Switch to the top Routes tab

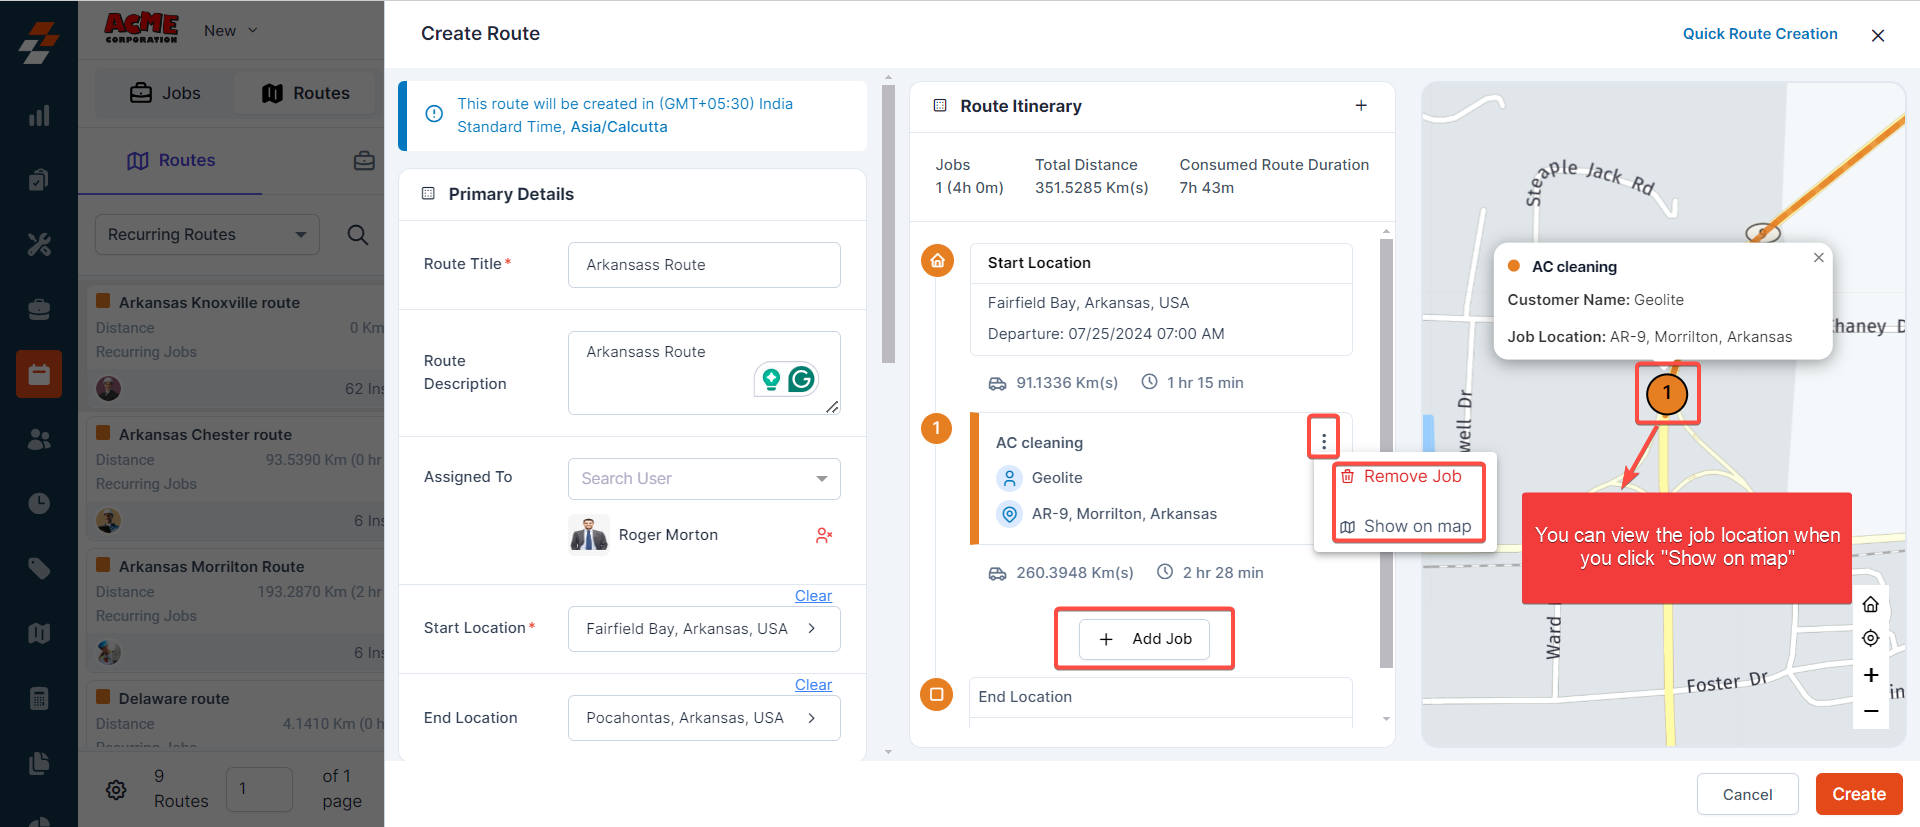click(306, 93)
